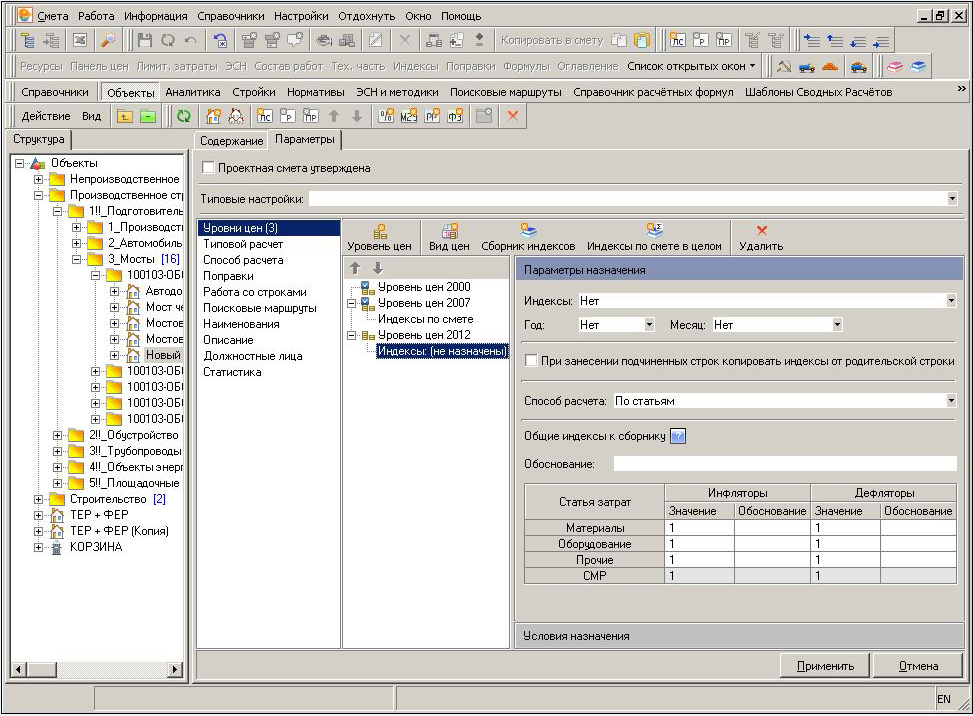
Task: Click the blue books stack icon
Action: point(918,66)
